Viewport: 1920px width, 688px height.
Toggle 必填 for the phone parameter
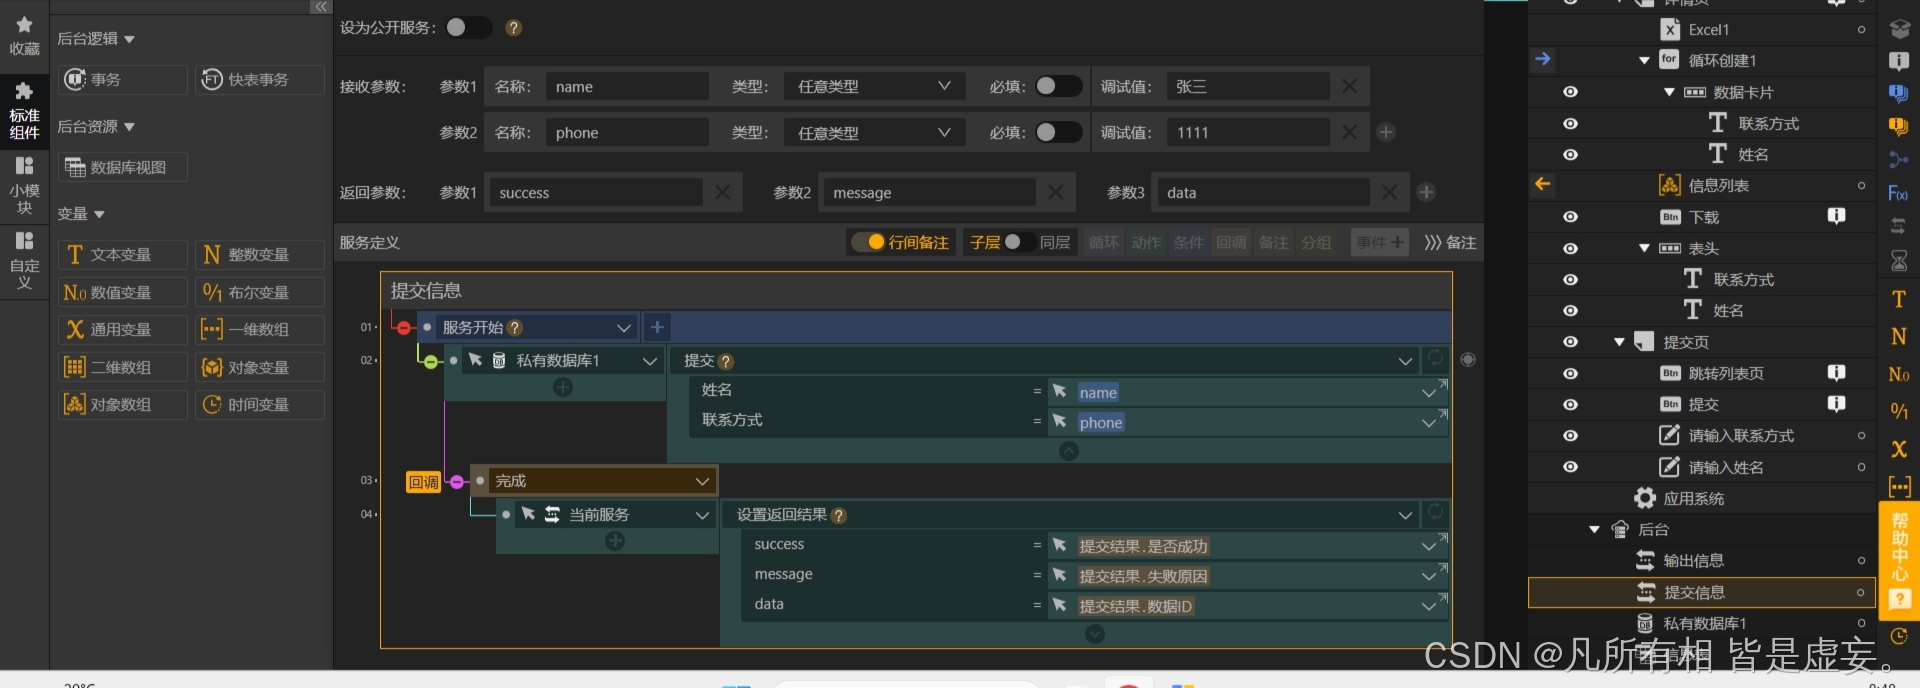tap(1058, 133)
